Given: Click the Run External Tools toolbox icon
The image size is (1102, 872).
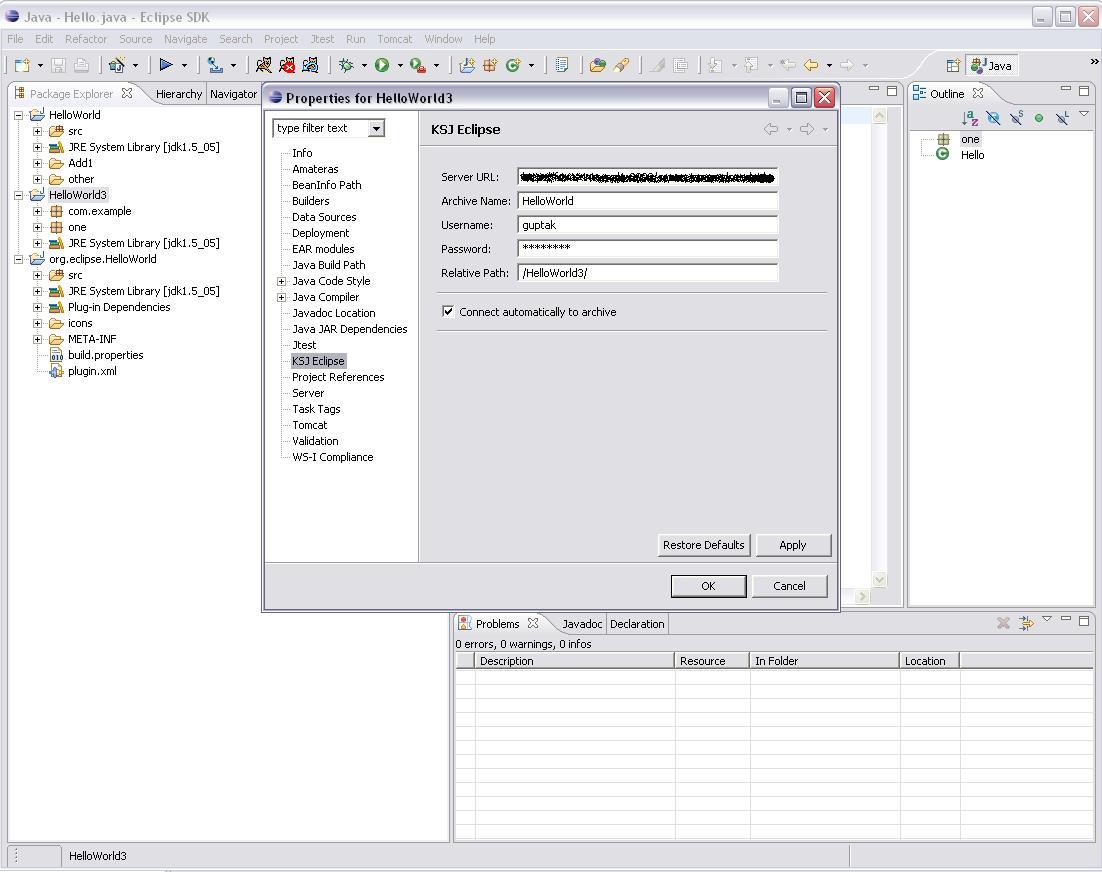Looking at the screenshot, I should [x=417, y=65].
